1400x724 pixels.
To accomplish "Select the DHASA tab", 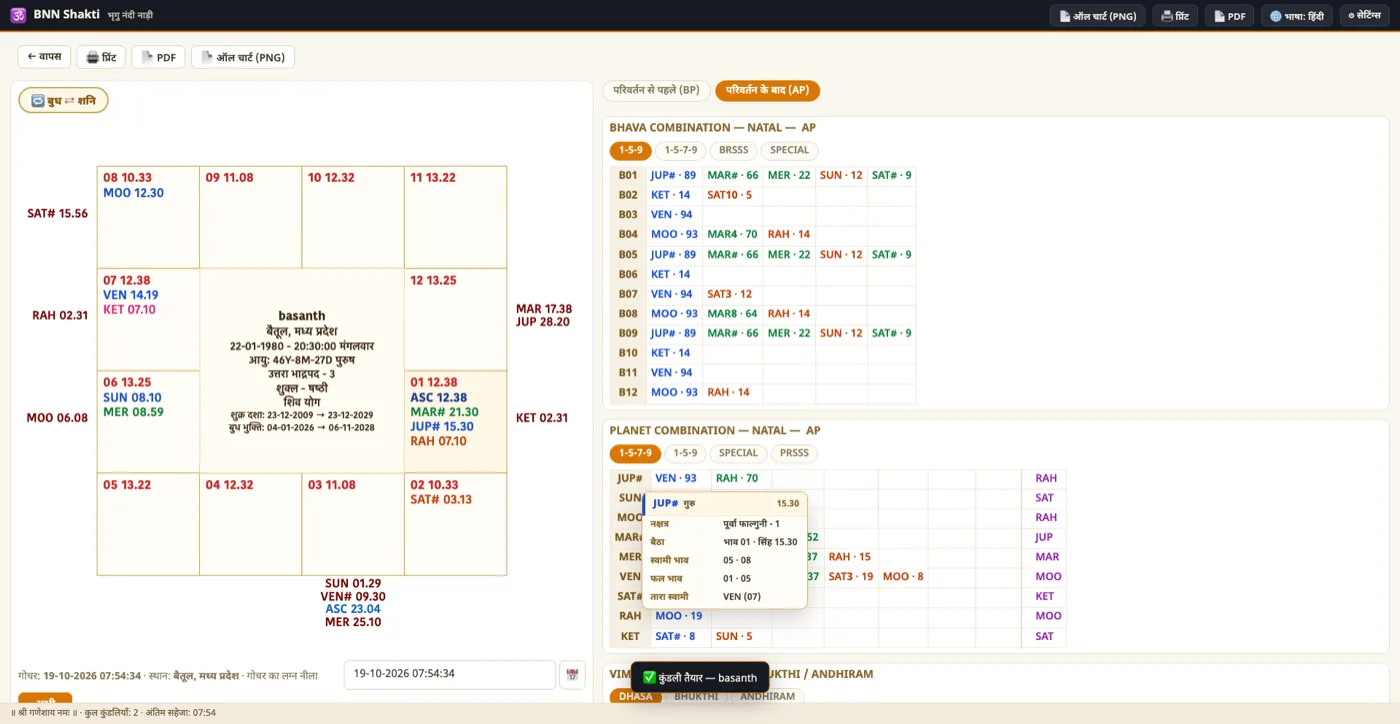I will coord(636,696).
